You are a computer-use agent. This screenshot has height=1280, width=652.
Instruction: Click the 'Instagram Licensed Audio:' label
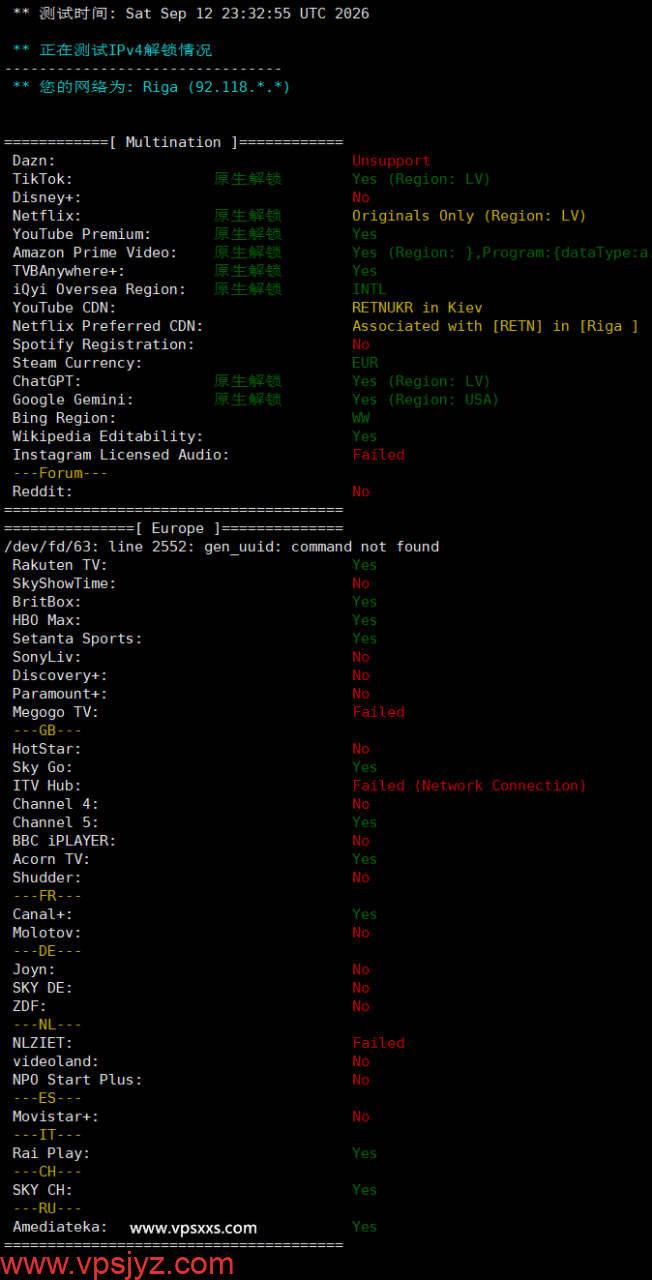click(121, 455)
